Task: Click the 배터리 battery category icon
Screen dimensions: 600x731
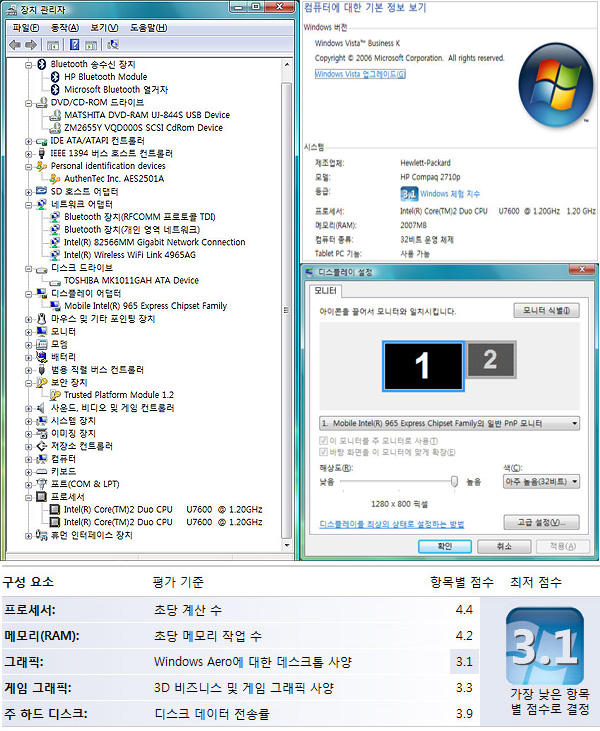Action: point(41,357)
